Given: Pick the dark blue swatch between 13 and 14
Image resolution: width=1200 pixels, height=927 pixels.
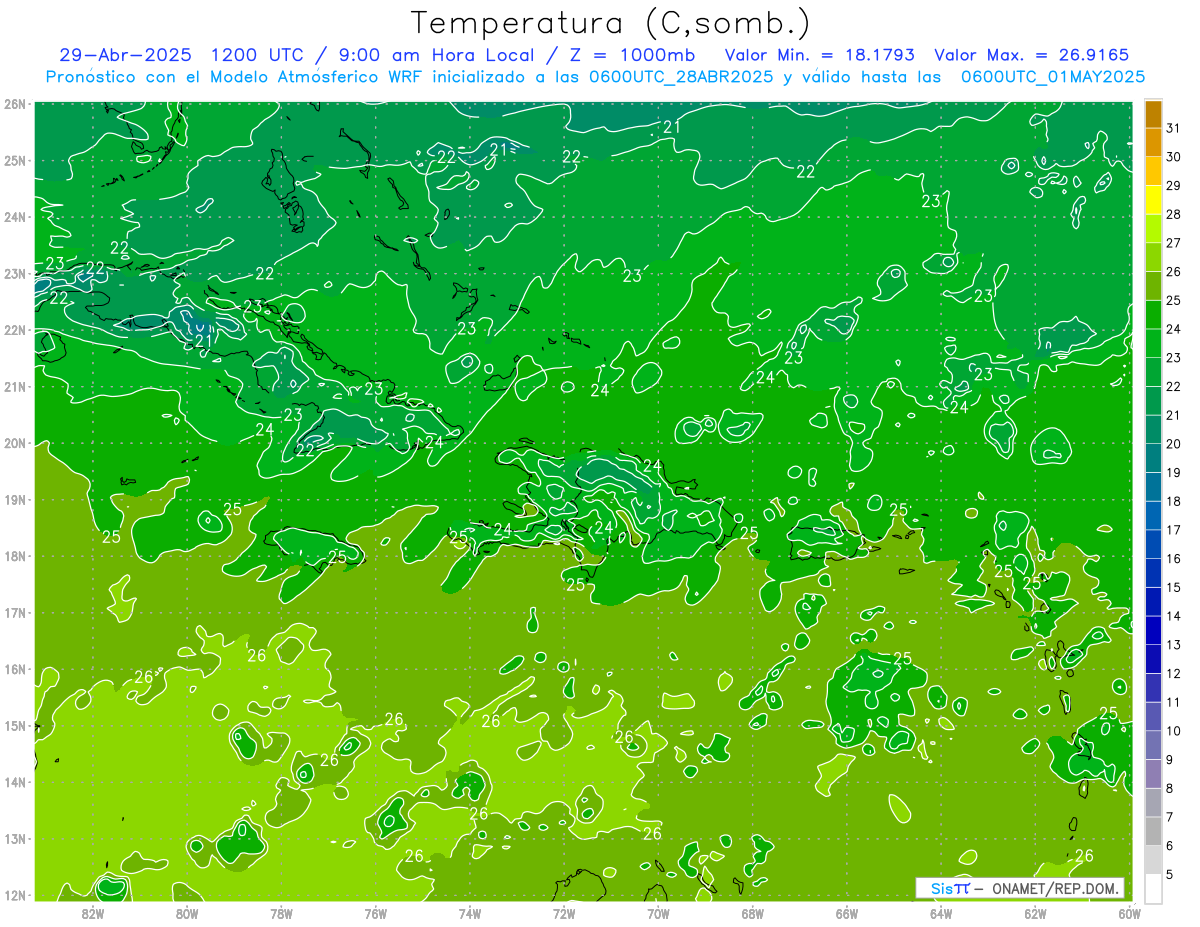Looking at the screenshot, I should (1153, 631).
